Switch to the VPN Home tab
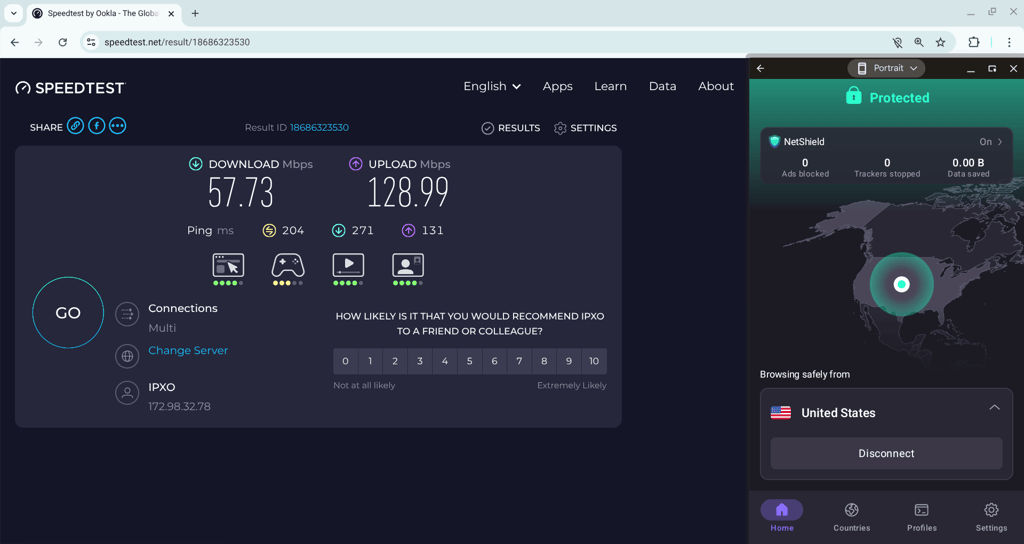The height and width of the screenshot is (544, 1024). [782, 517]
